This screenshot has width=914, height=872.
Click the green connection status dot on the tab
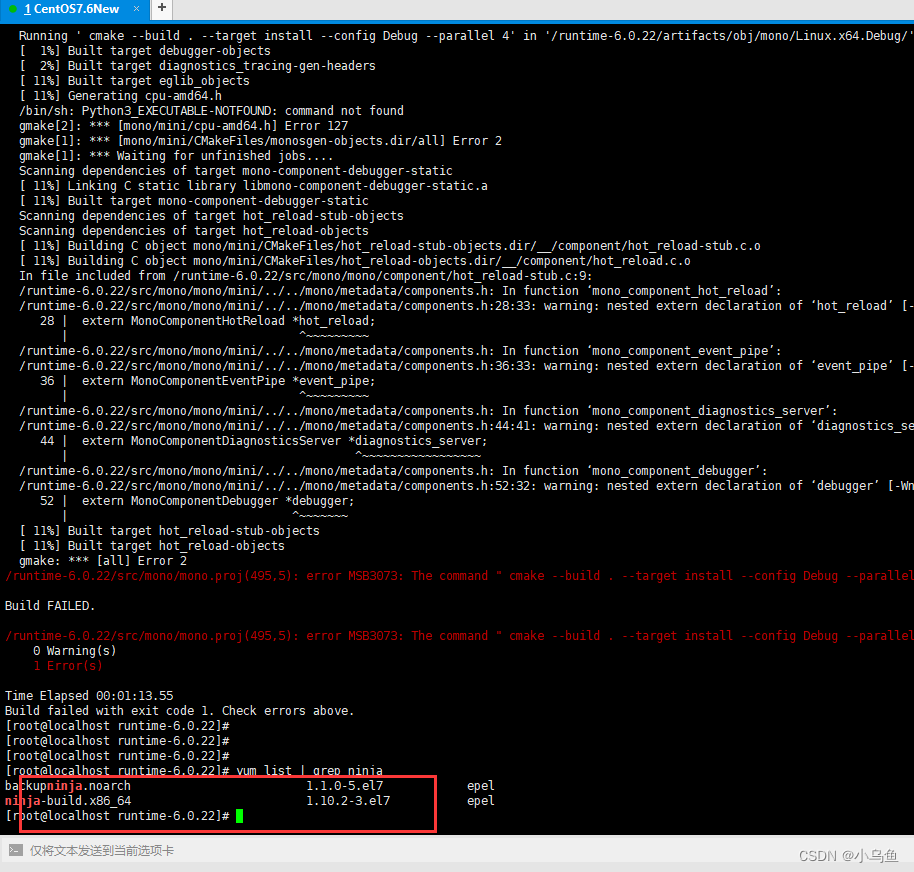12,10
